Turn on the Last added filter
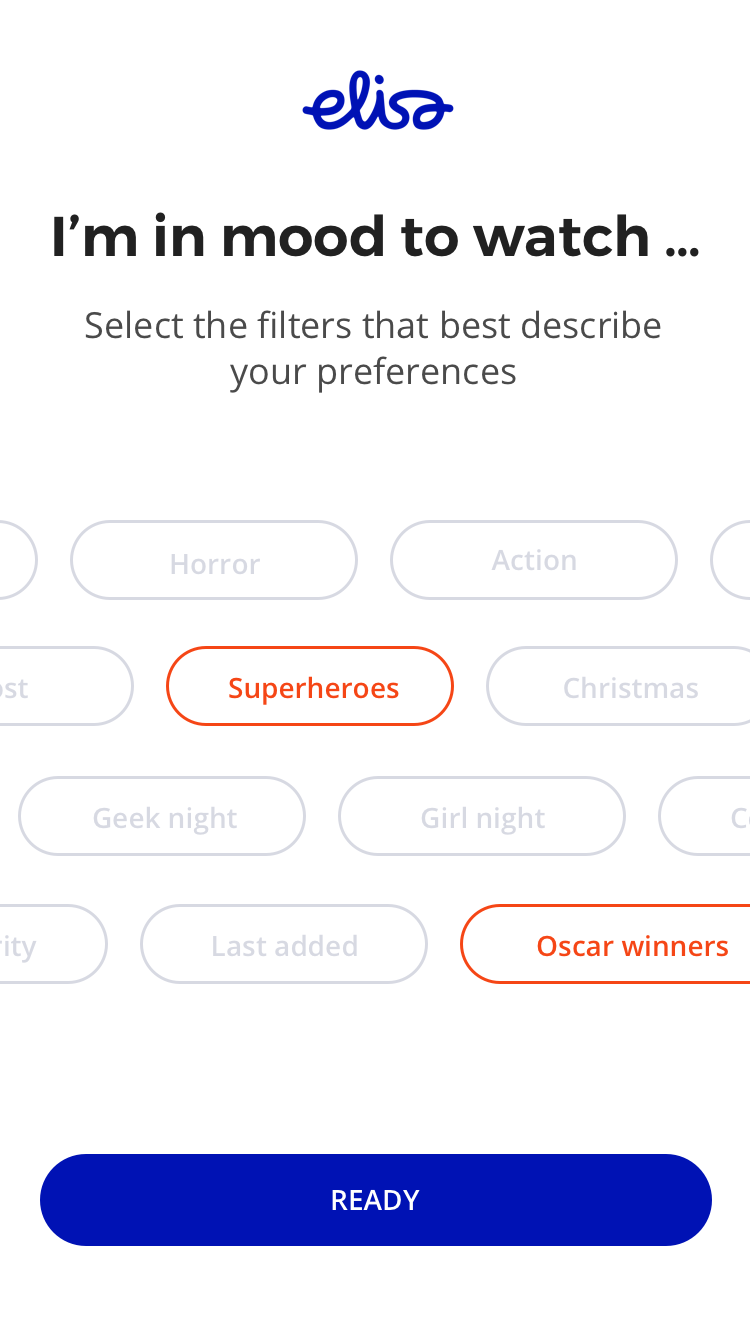This screenshot has width=750, height=1334. (284, 945)
